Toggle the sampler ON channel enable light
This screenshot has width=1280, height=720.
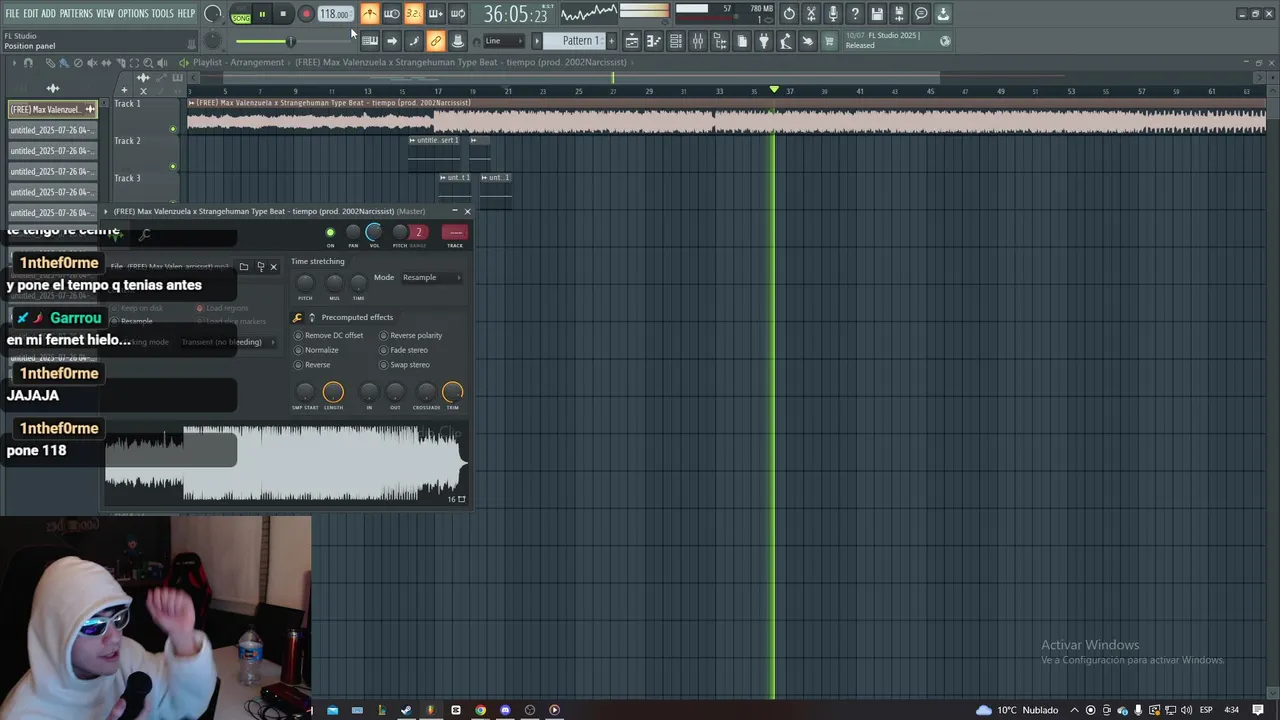[330, 233]
